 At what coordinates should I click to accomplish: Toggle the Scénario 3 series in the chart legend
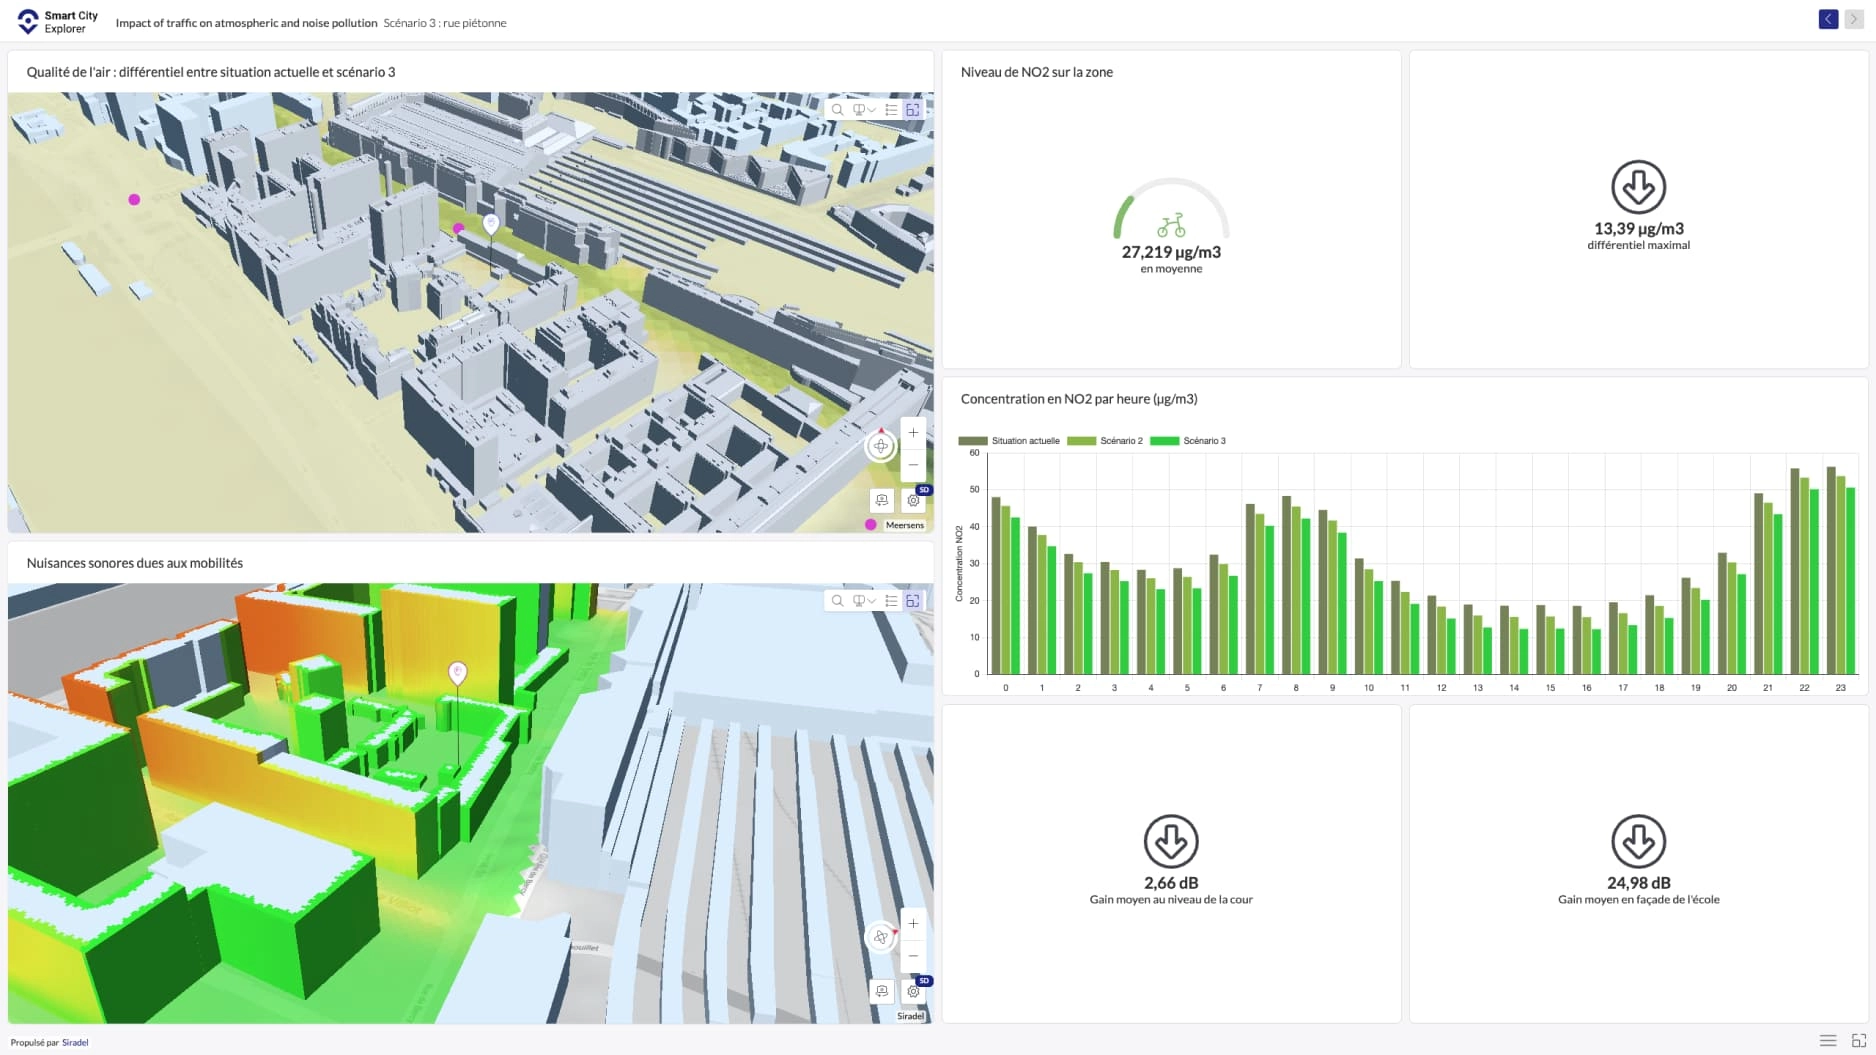coord(1188,441)
